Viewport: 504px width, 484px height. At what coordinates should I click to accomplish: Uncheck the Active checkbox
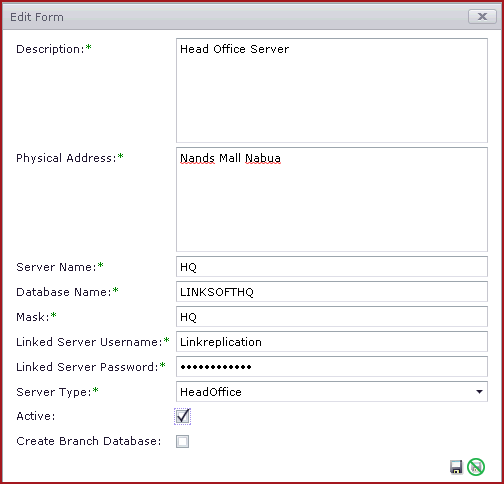(x=182, y=416)
